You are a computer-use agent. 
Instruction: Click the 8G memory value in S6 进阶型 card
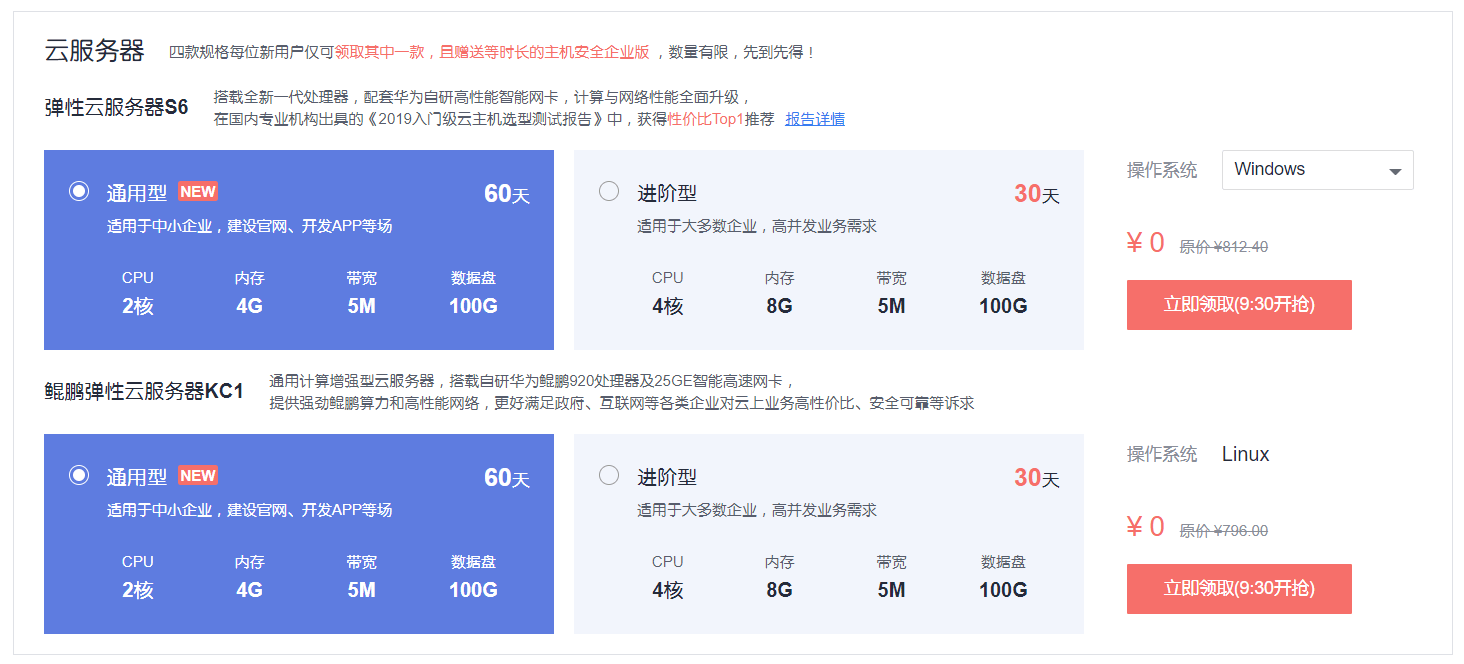tap(780, 306)
